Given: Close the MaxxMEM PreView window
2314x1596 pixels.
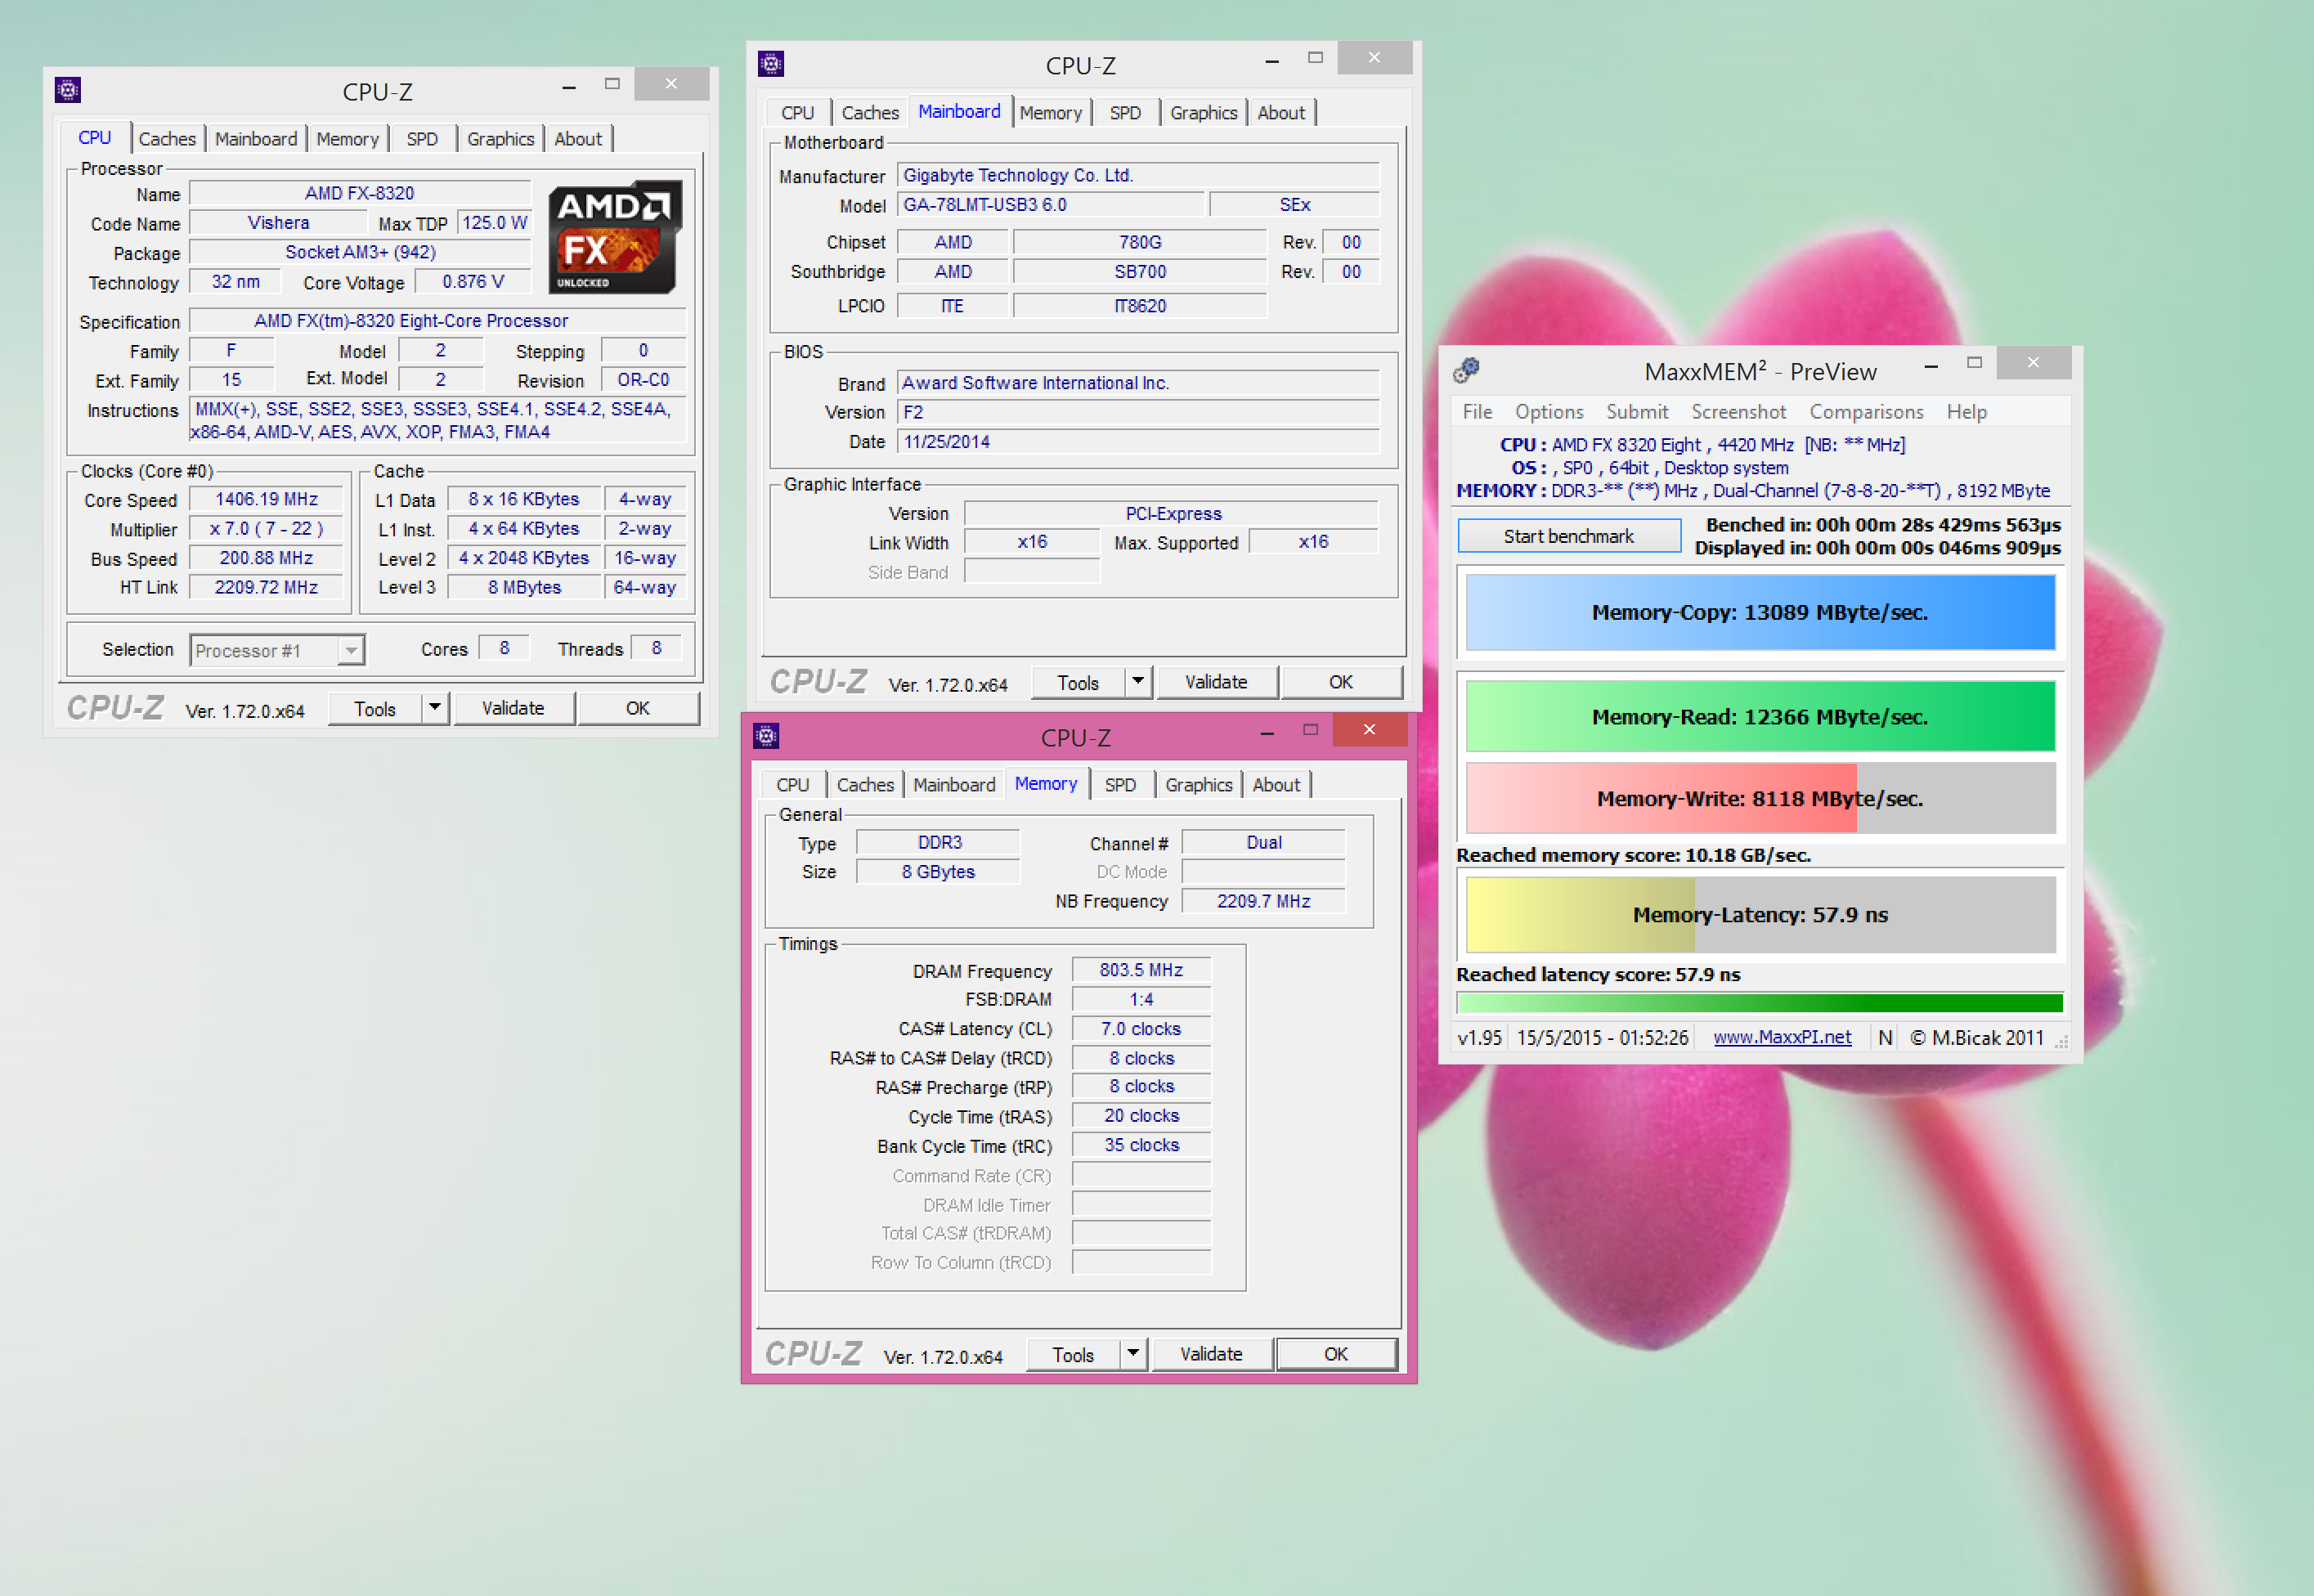Looking at the screenshot, I should (2033, 363).
